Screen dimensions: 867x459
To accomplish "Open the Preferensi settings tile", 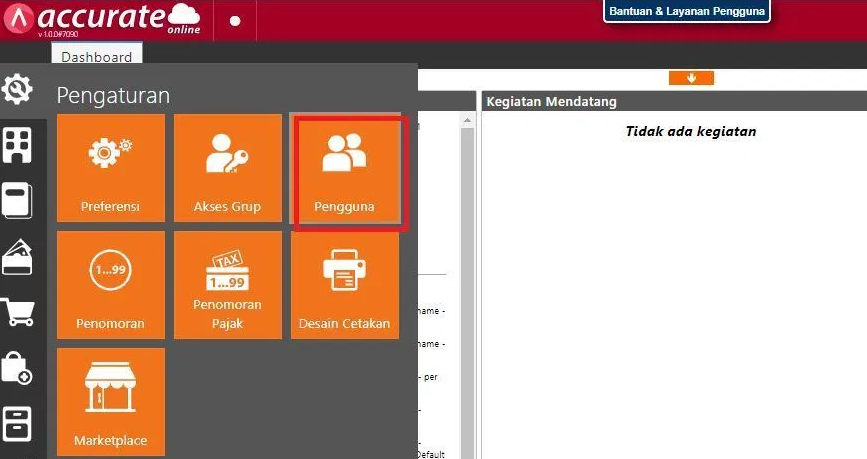I will coord(110,168).
